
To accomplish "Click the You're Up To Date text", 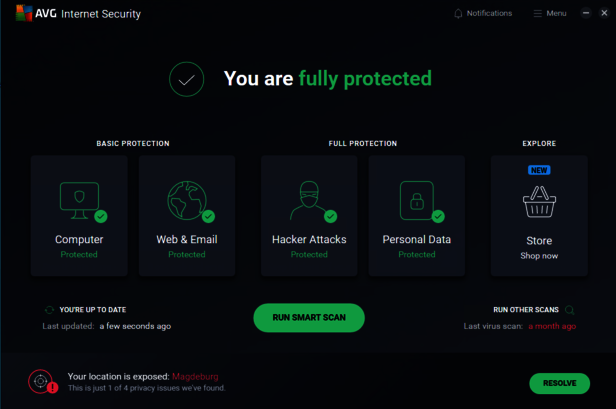I will tap(93, 310).
